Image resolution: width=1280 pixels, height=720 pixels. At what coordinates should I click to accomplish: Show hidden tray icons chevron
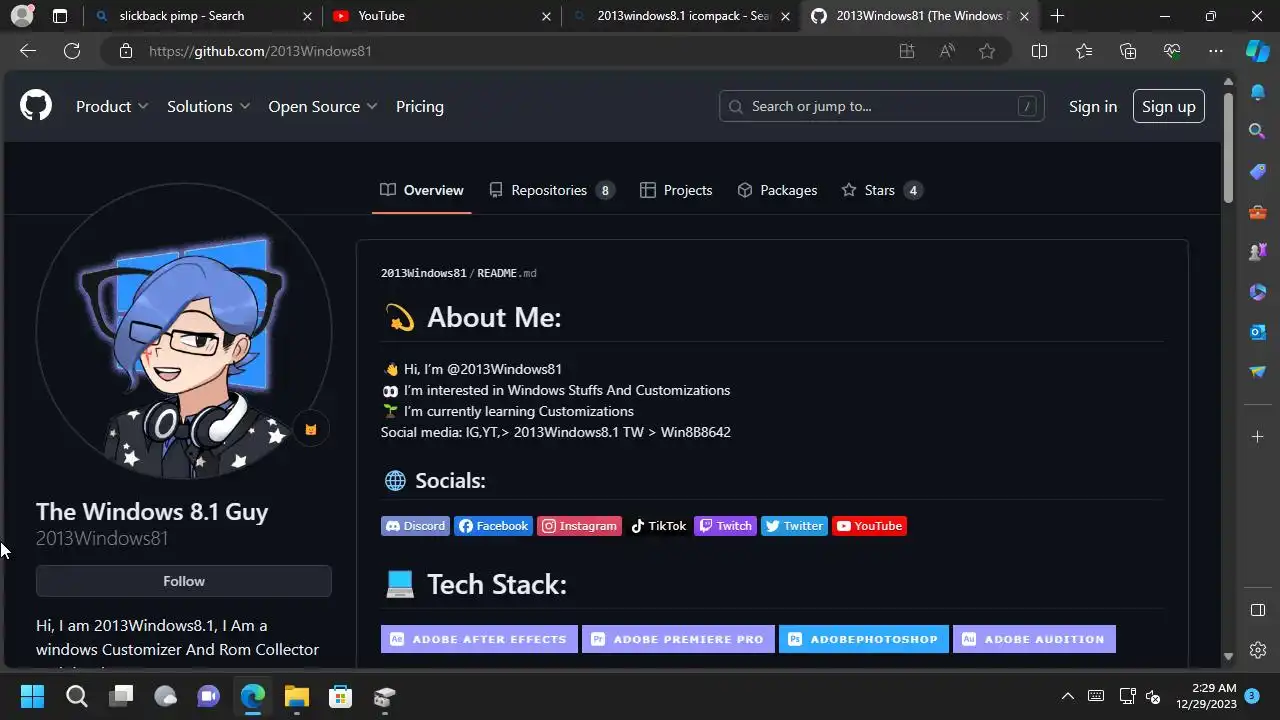coord(1067,696)
